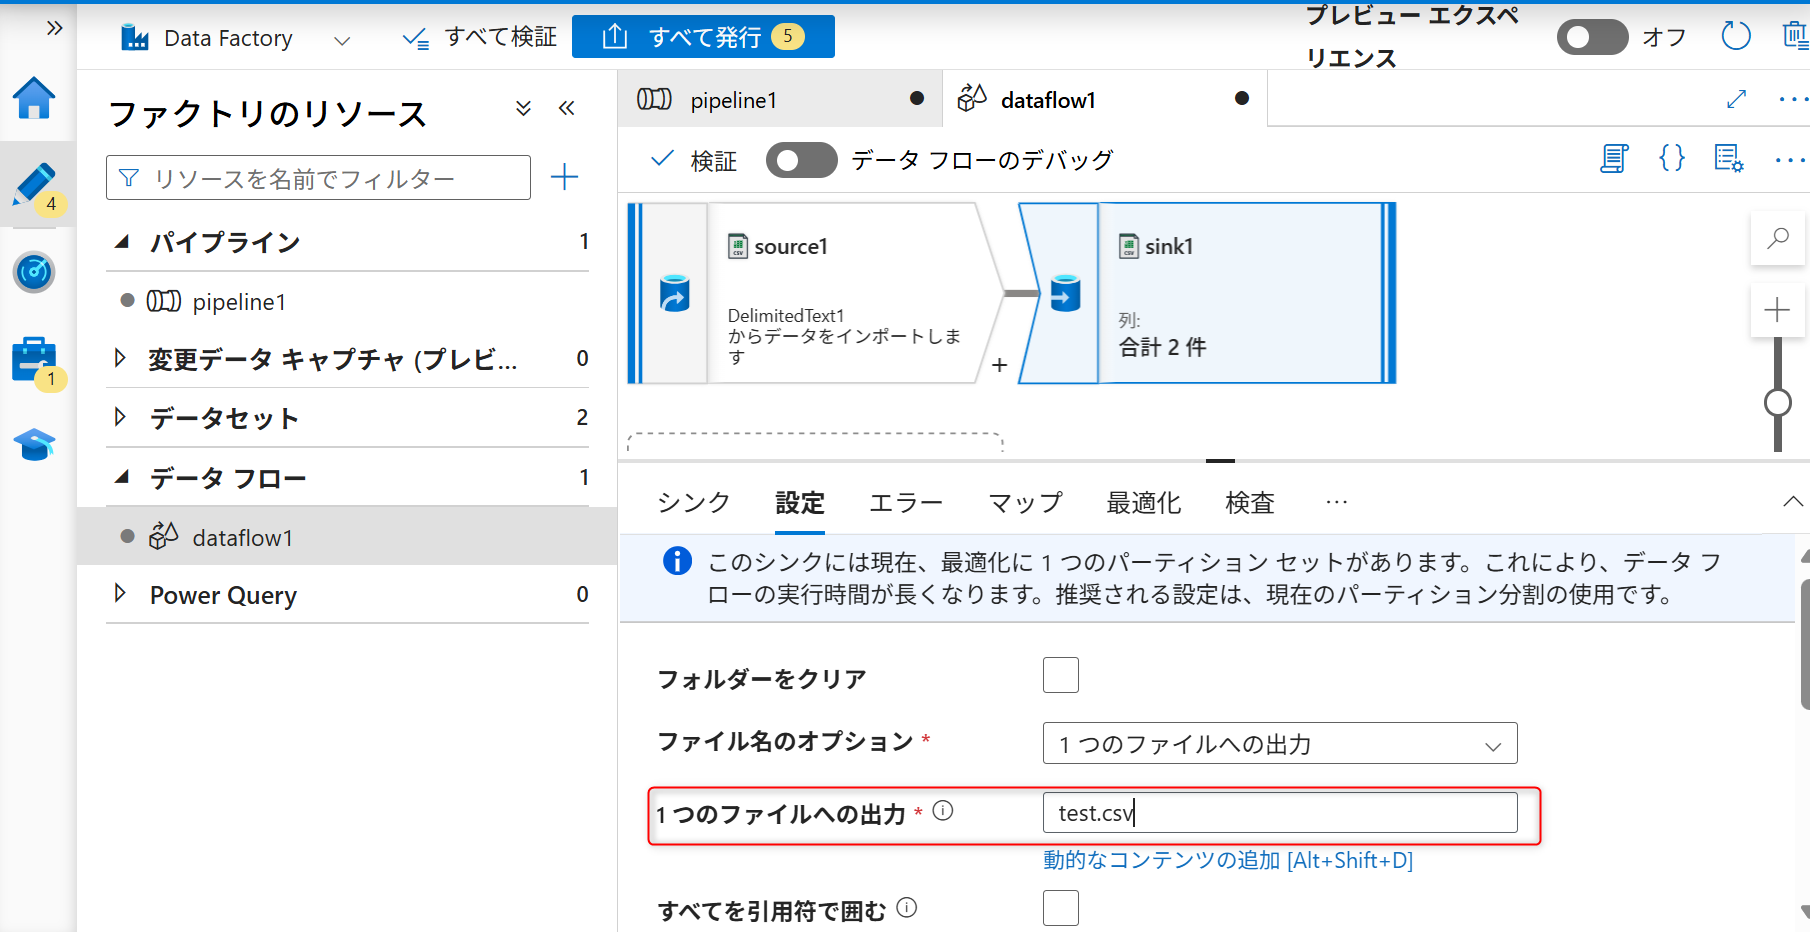Viewport: 1810px width, 932px height.
Task: Open data flow settings gear-list icon
Action: pyautogui.click(x=1728, y=158)
